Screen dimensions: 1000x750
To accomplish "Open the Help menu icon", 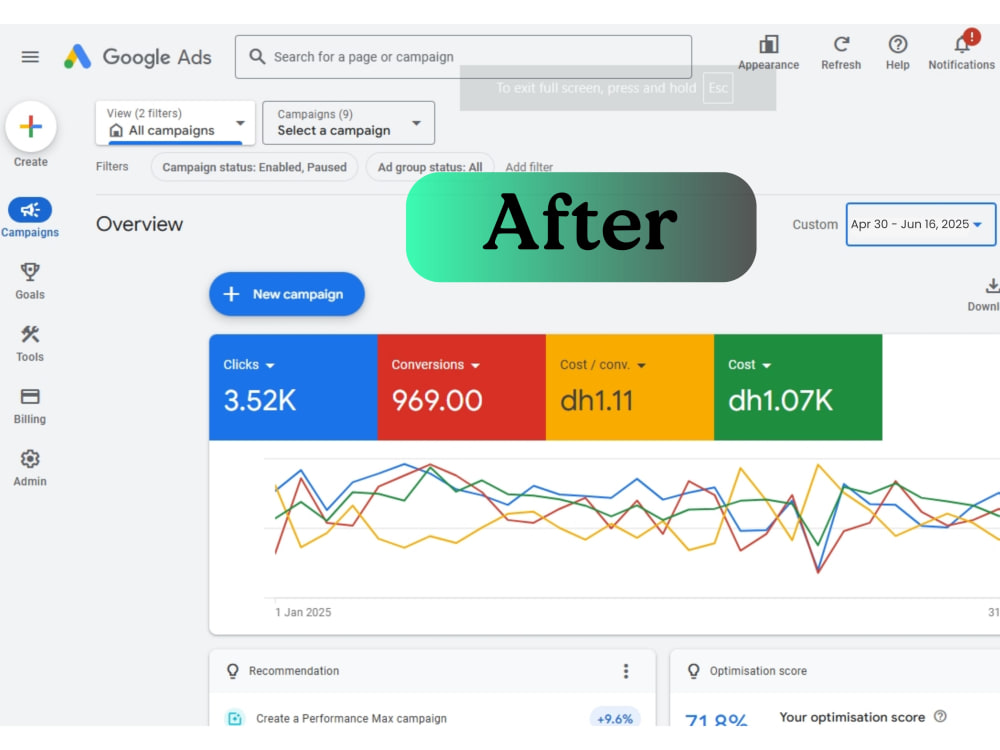I will point(897,52).
